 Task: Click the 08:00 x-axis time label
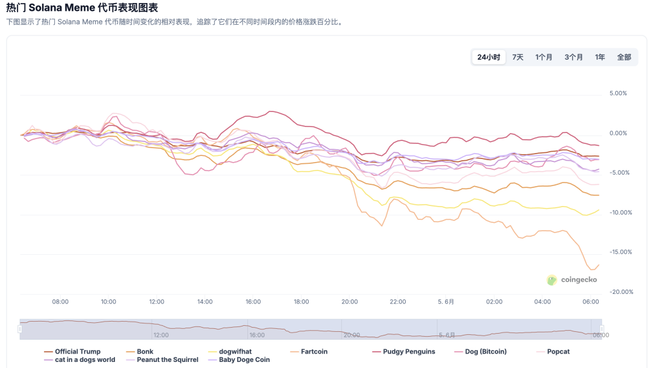point(60,302)
